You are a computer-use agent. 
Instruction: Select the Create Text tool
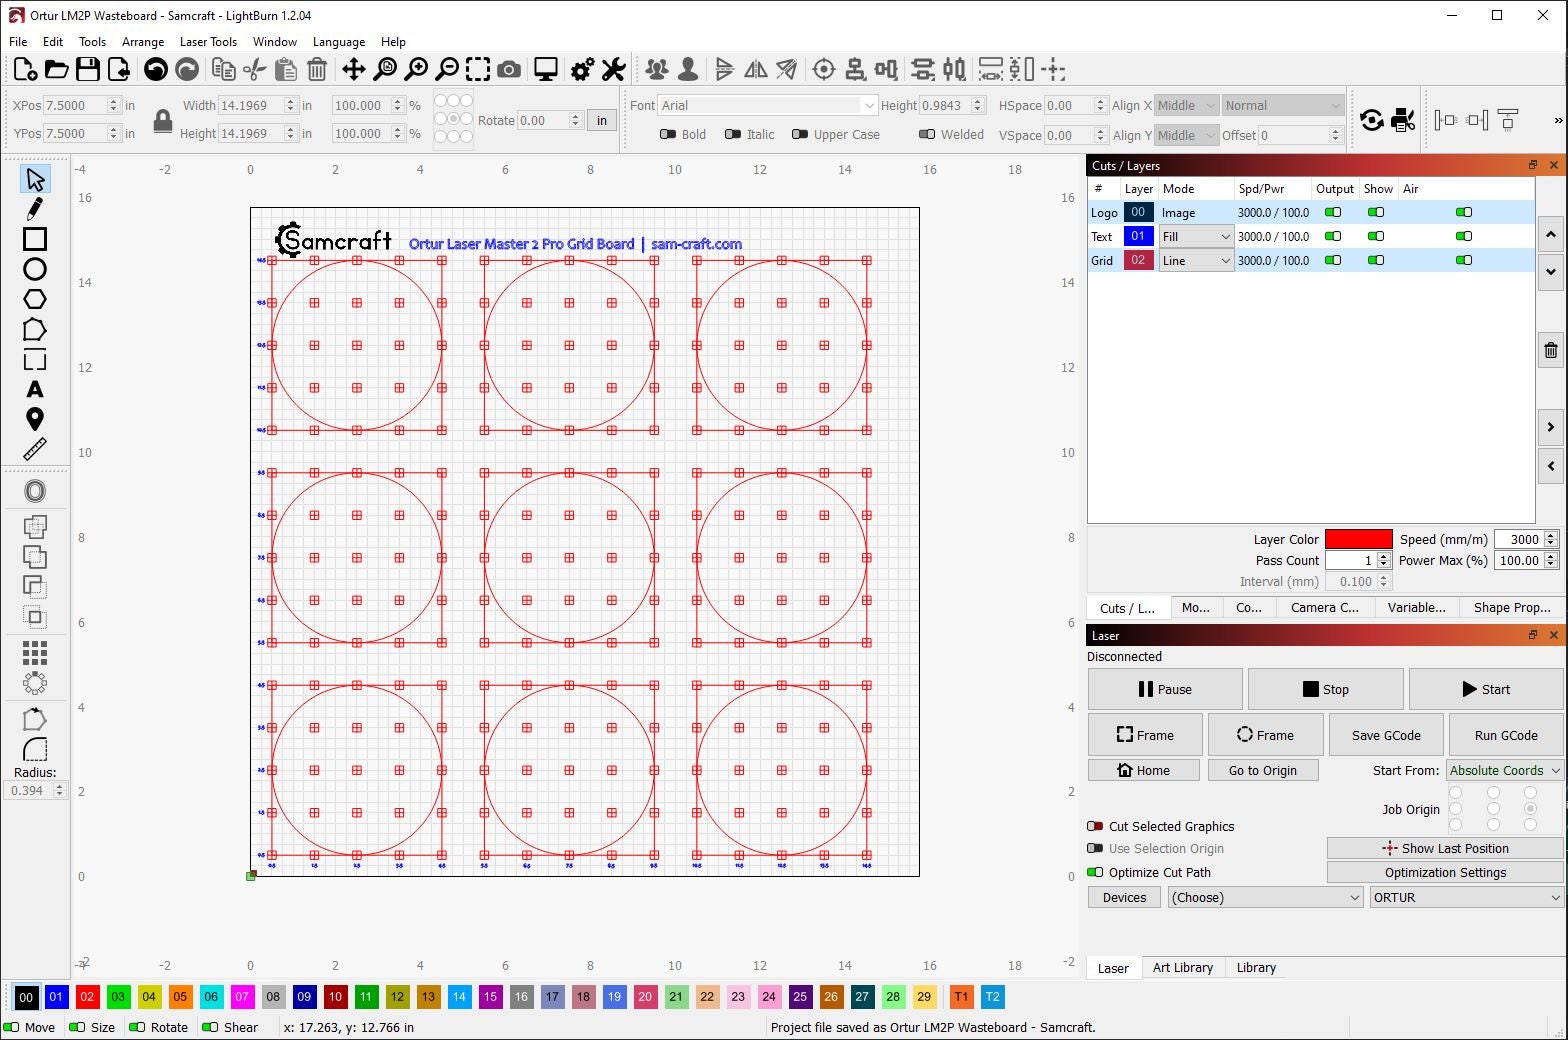pyautogui.click(x=35, y=389)
